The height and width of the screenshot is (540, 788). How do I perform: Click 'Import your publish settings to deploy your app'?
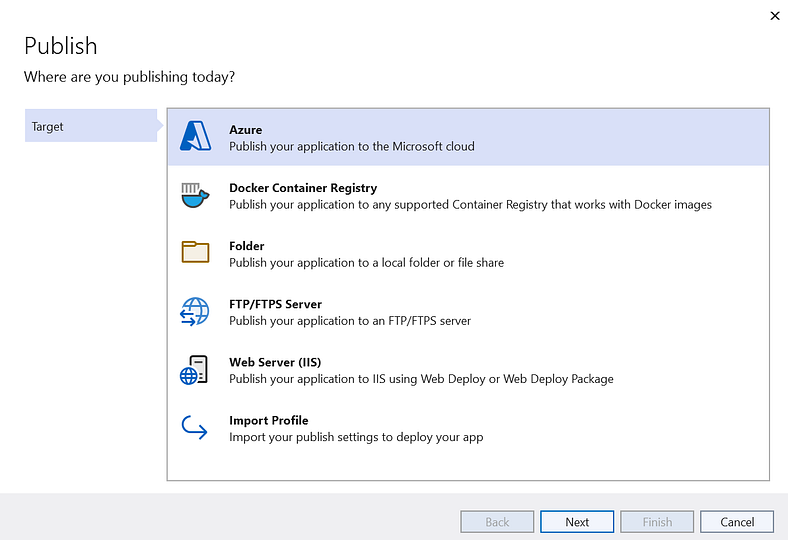pos(356,437)
